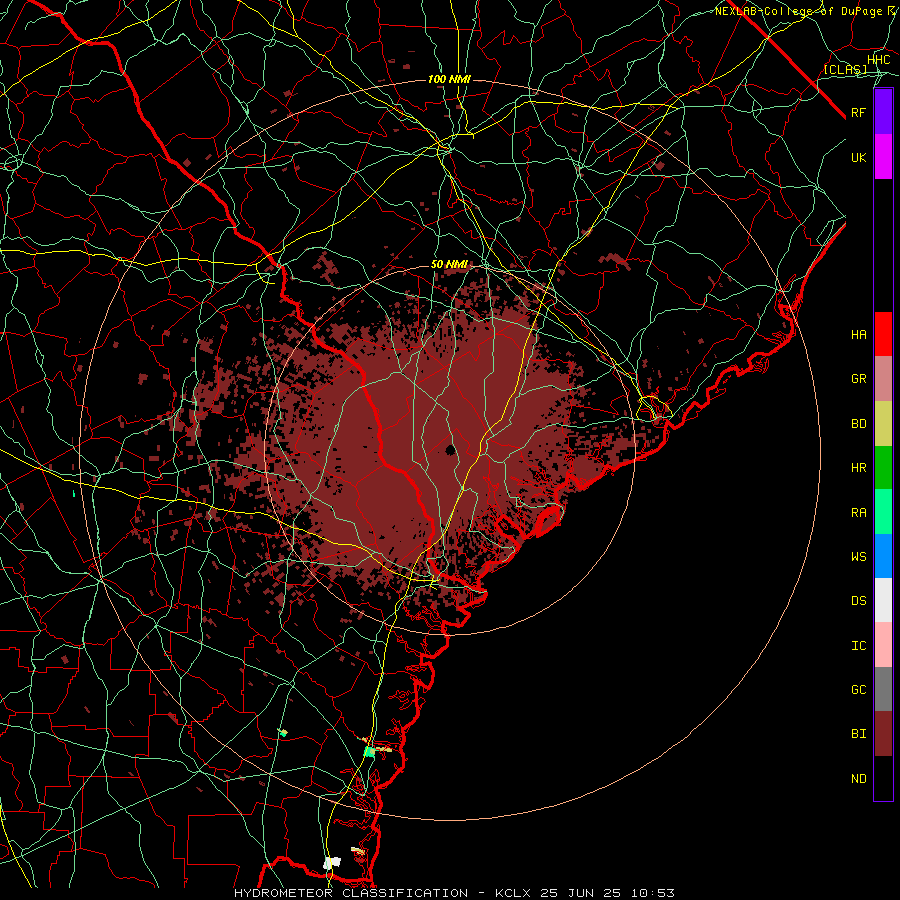Click the white echo patch near bottom coast
Image resolution: width=900 pixels, height=900 pixels.
[x=332, y=862]
